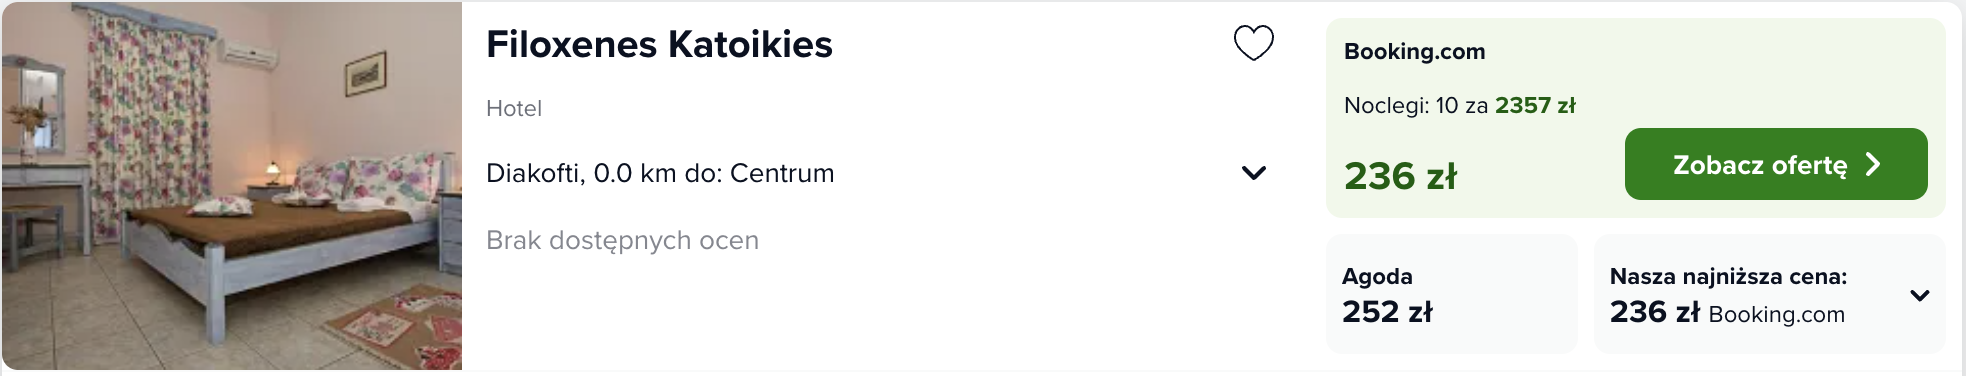Screen dimensions: 1966x376
Task: Click the Agoda provider label
Action: tap(1377, 276)
